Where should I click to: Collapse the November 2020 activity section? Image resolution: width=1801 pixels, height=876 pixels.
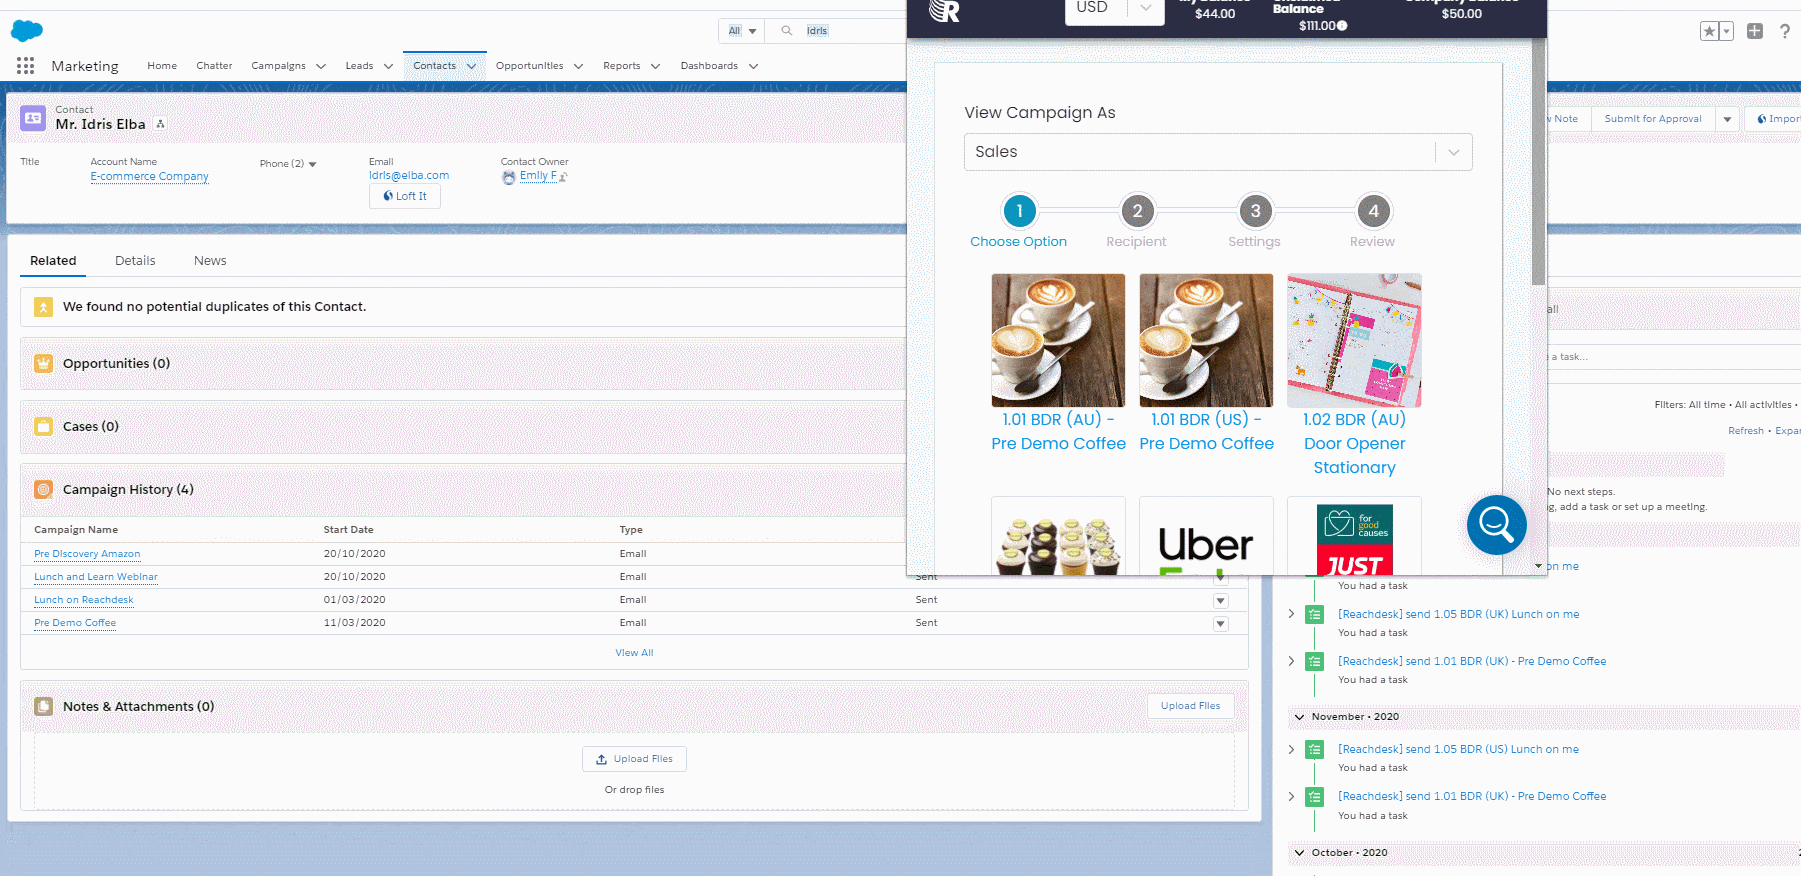[x=1299, y=717]
